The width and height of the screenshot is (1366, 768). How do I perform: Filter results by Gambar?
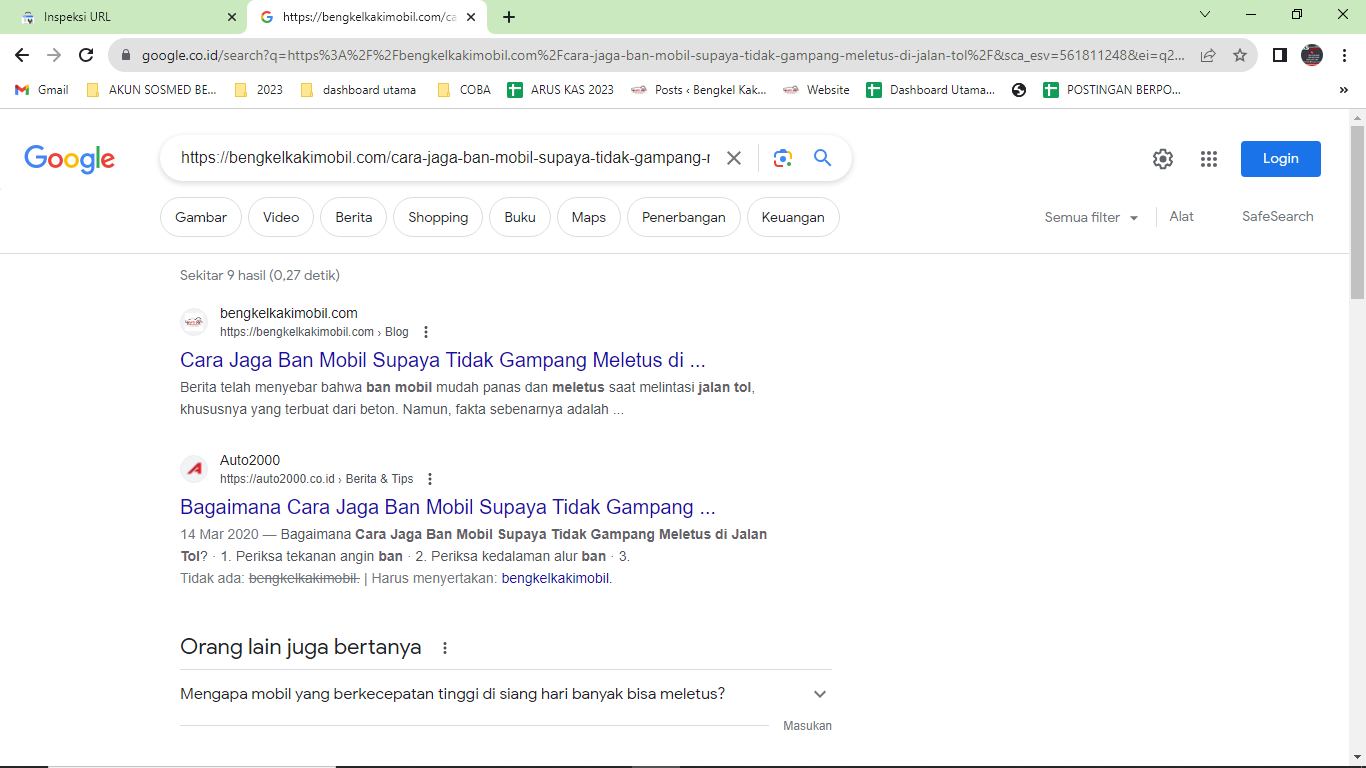click(x=201, y=217)
